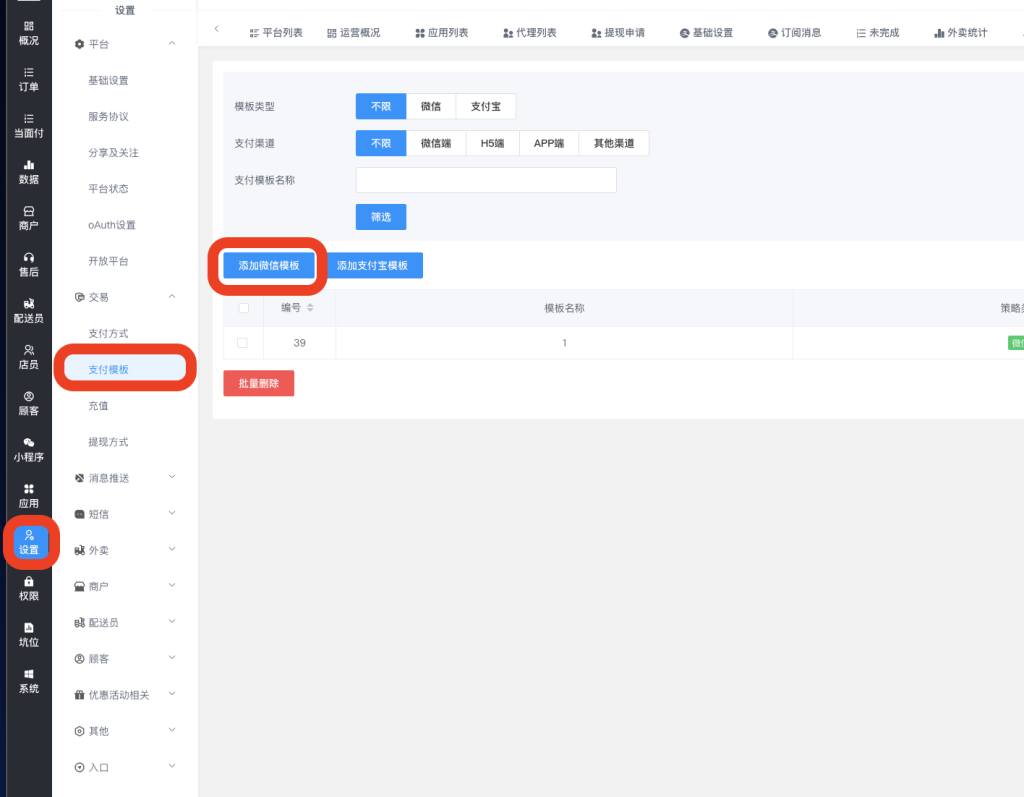The height and width of the screenshot is (797, 1024).
Task: Open the 配送员 delivery truck icon
Action: [x=29, y=304]
